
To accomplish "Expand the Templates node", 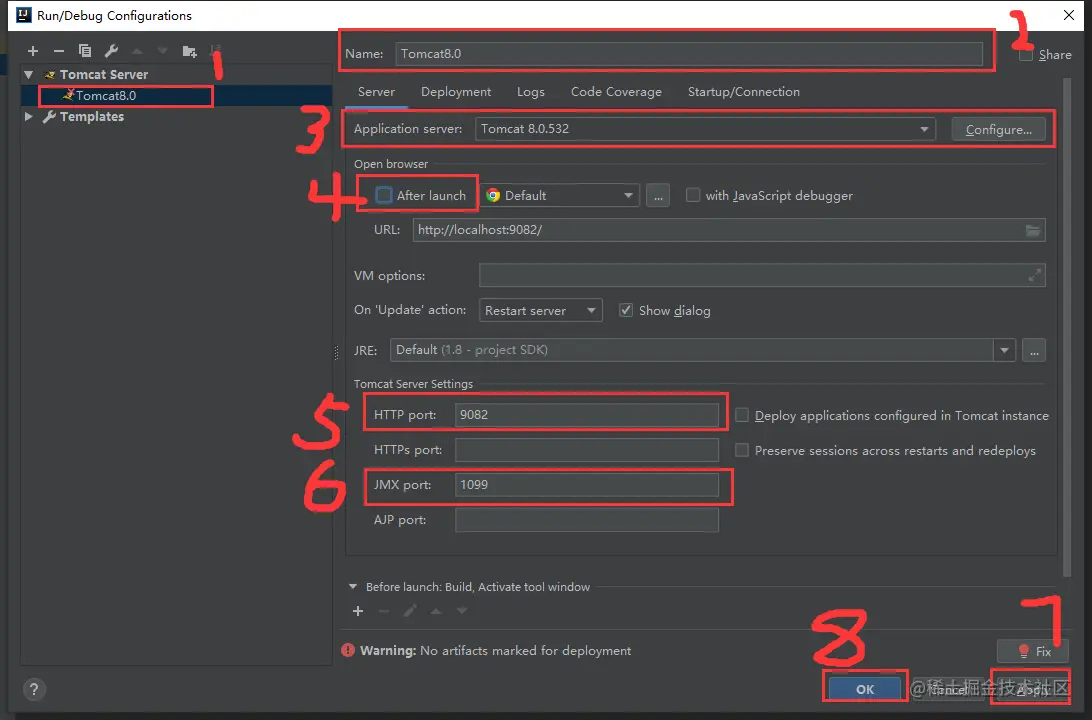I will [29, 116].
